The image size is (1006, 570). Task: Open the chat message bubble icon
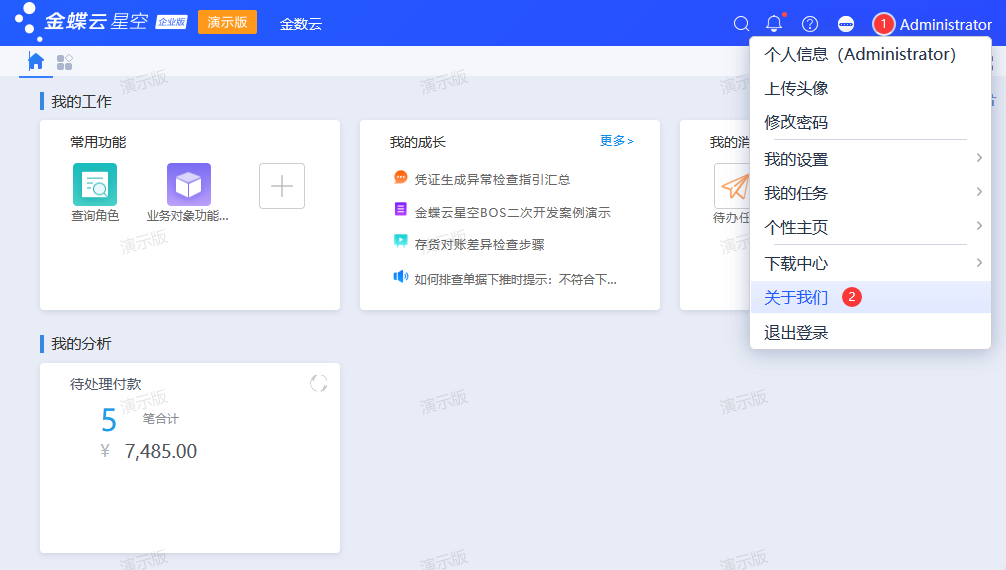[846, 24]
